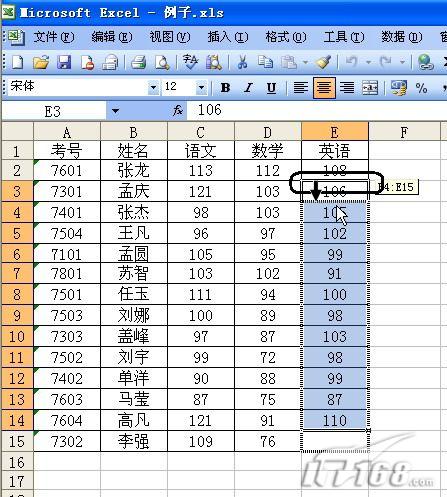
Task: Select row 15 header
Action: point(17,441)
